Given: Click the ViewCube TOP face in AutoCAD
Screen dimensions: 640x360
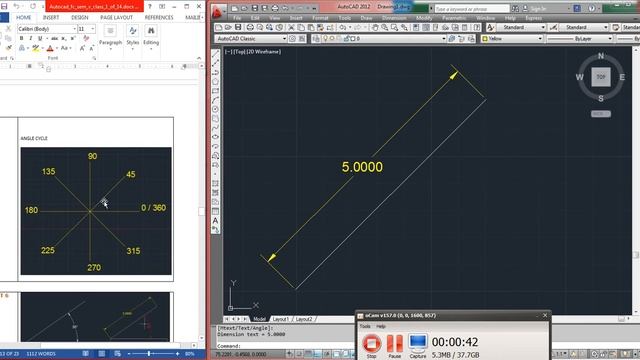Looking at the screenshot, I should coord(601,77).
